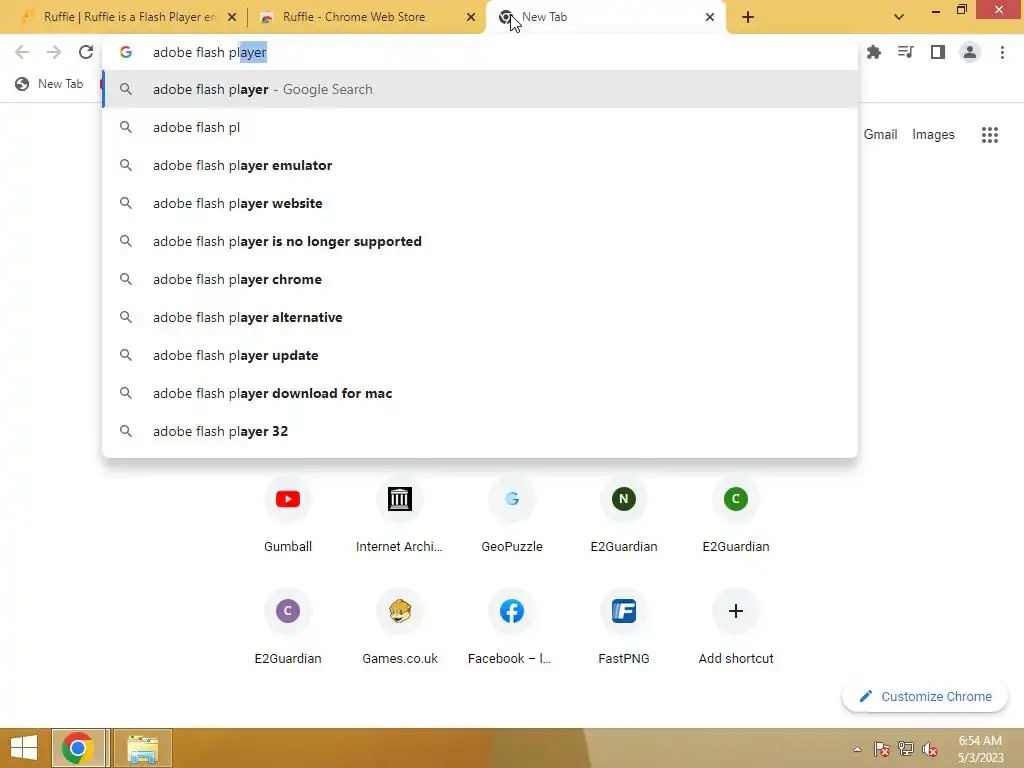Open the Google apps grid

coord(989,135)
